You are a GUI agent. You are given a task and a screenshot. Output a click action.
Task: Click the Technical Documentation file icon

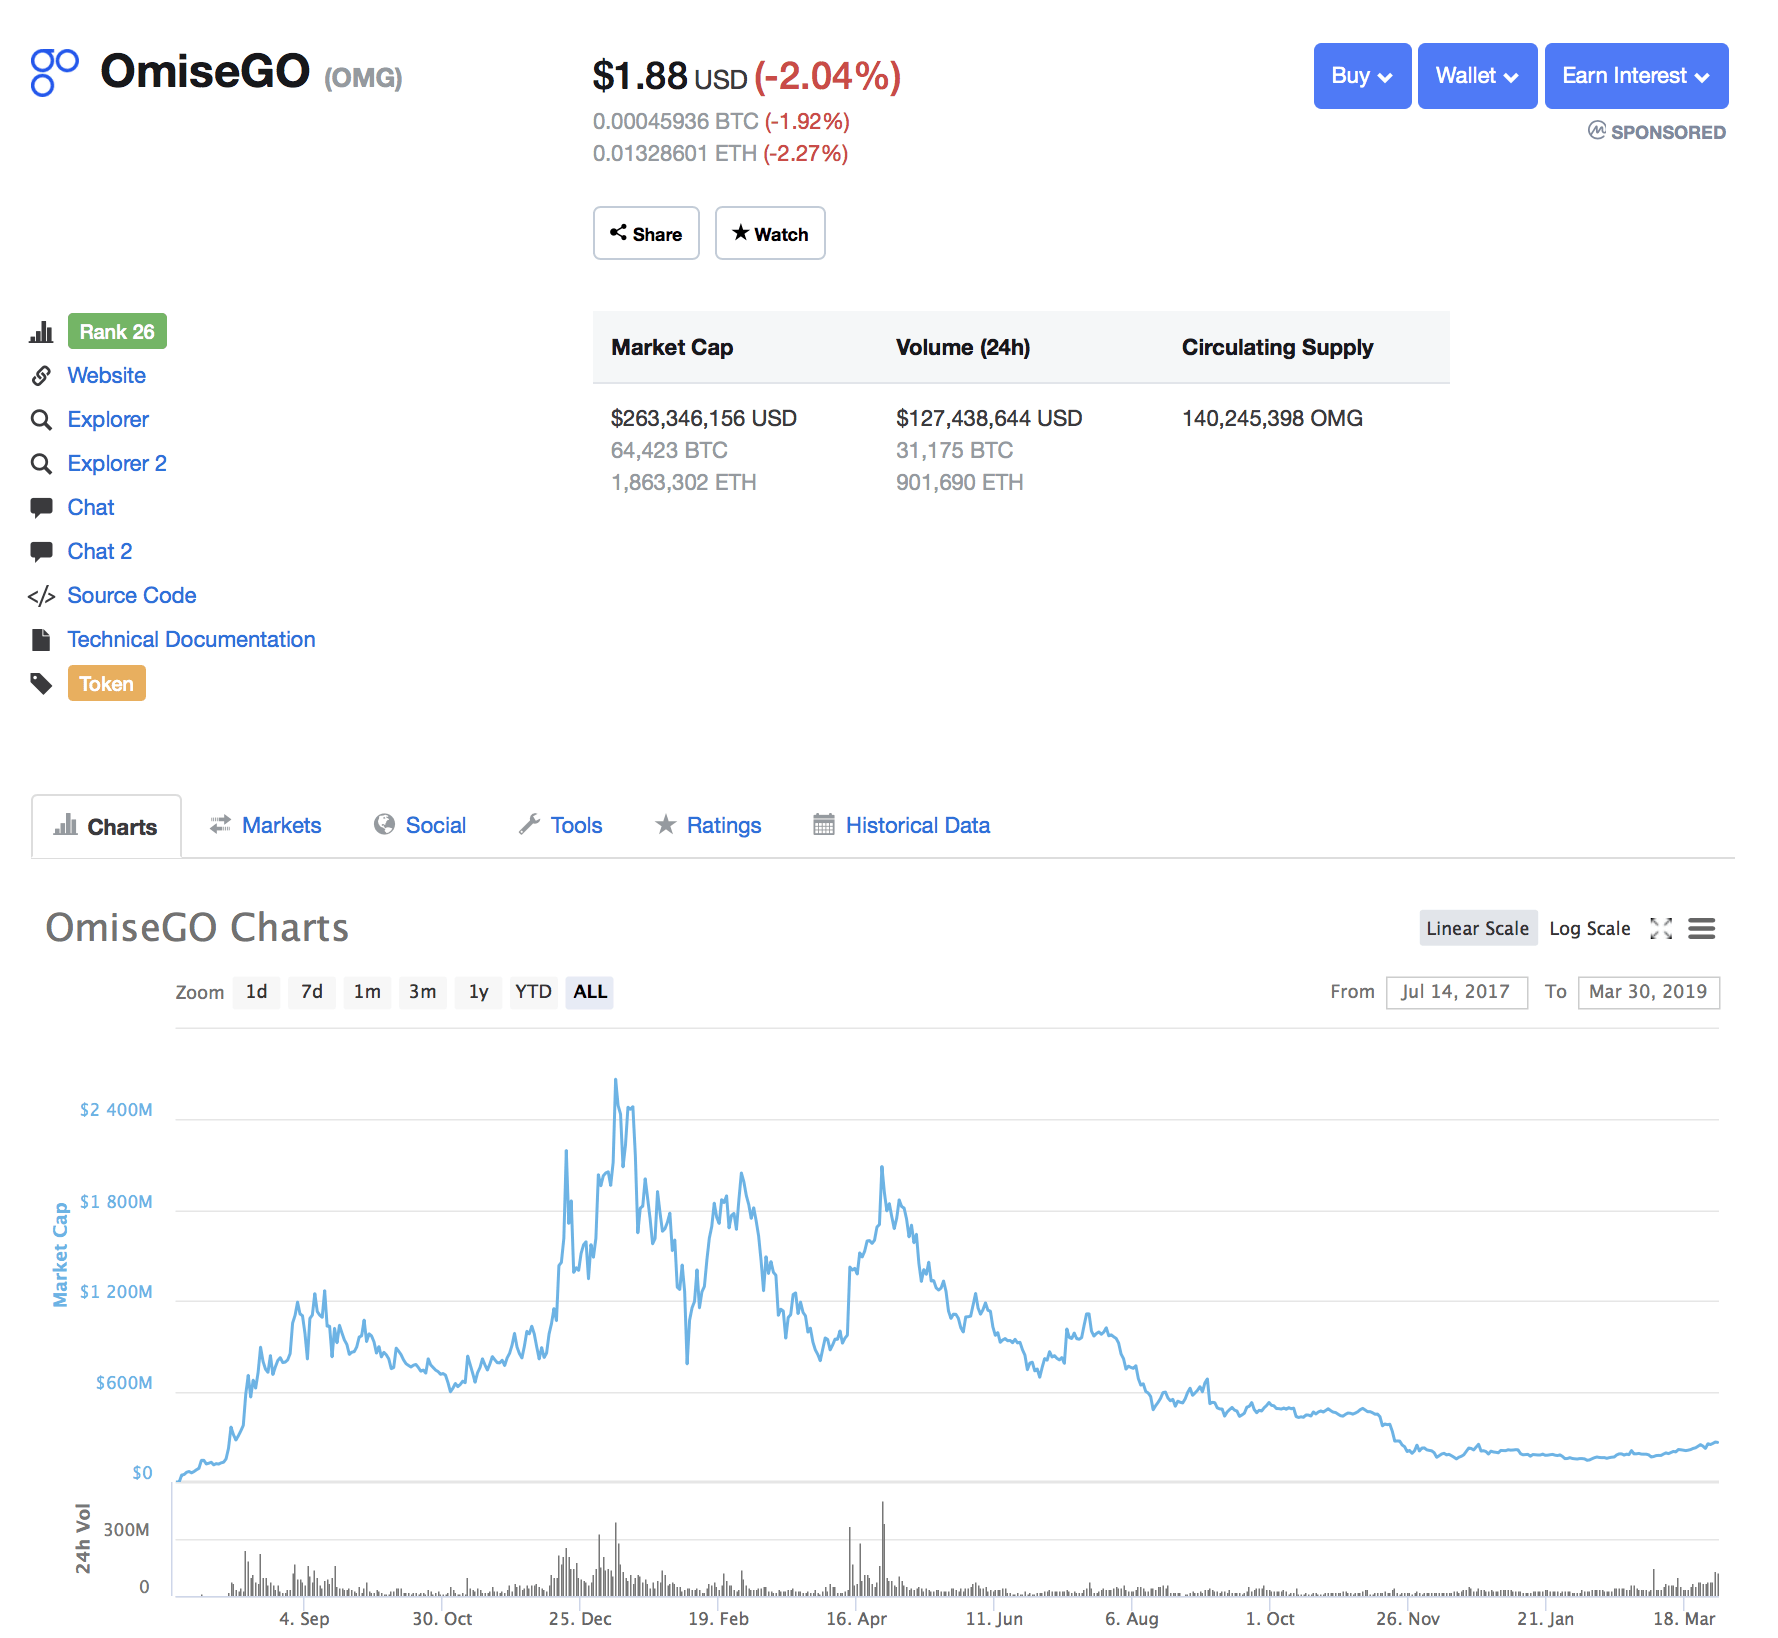point(41,640)
